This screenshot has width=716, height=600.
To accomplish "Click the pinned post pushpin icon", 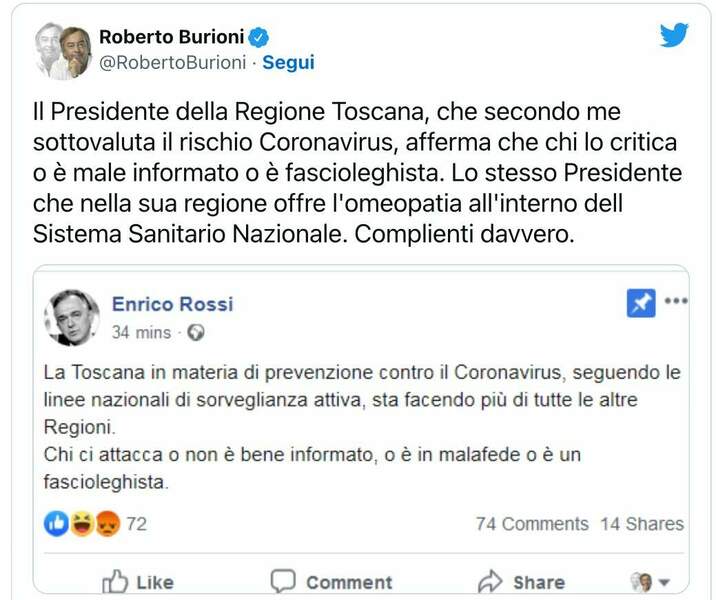I will tap(641, 303).
